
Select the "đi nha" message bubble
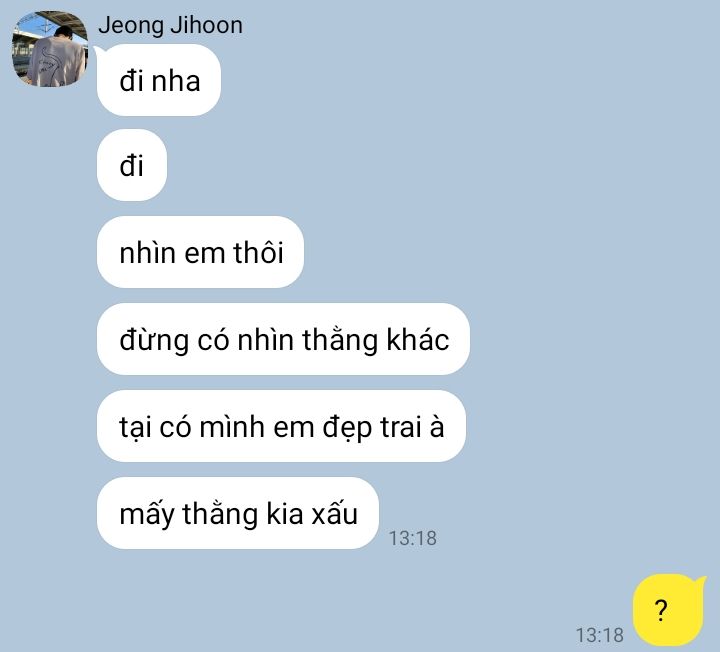(x=158, y=80)
